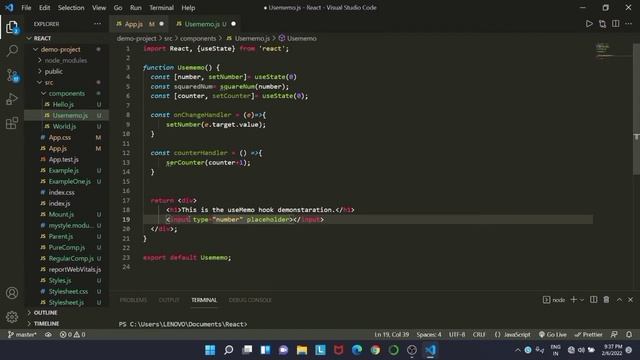The image size is (640, 360).
Task: Open the Search view in activity bar
Action: 12,51
